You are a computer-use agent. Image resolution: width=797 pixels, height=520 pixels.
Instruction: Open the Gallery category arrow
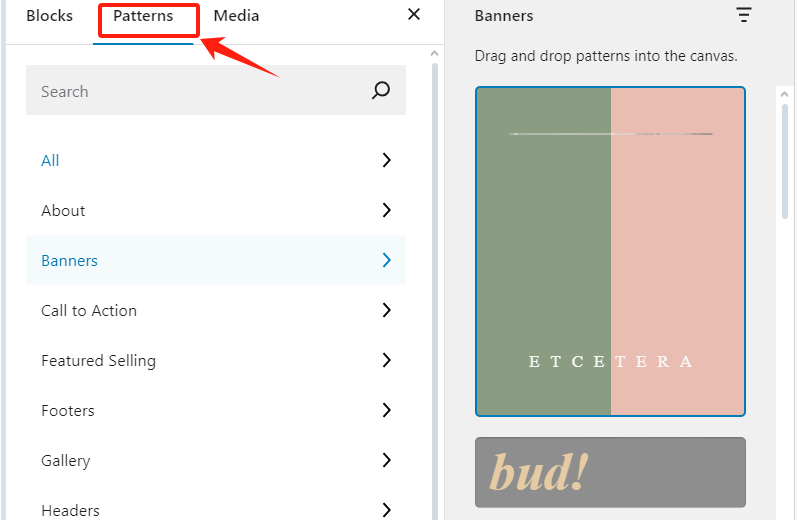(387, 460)
